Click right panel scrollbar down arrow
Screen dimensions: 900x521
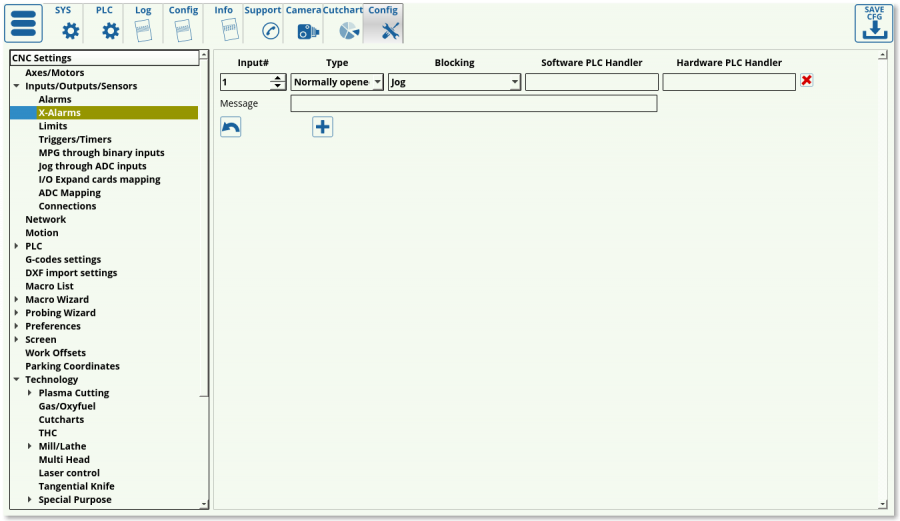(x=883, y=504)
